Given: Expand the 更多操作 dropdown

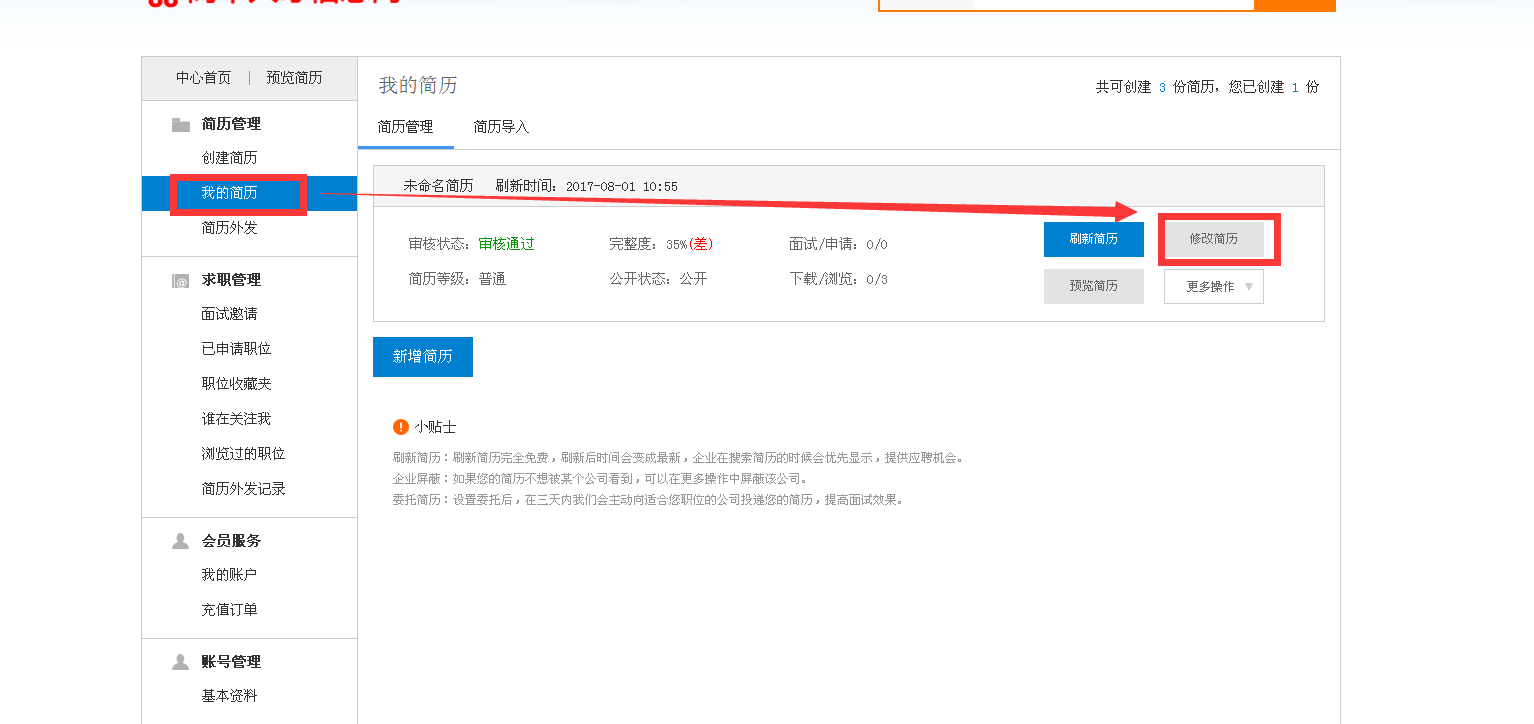Looking at the screenshot, I should [1213, 286].
